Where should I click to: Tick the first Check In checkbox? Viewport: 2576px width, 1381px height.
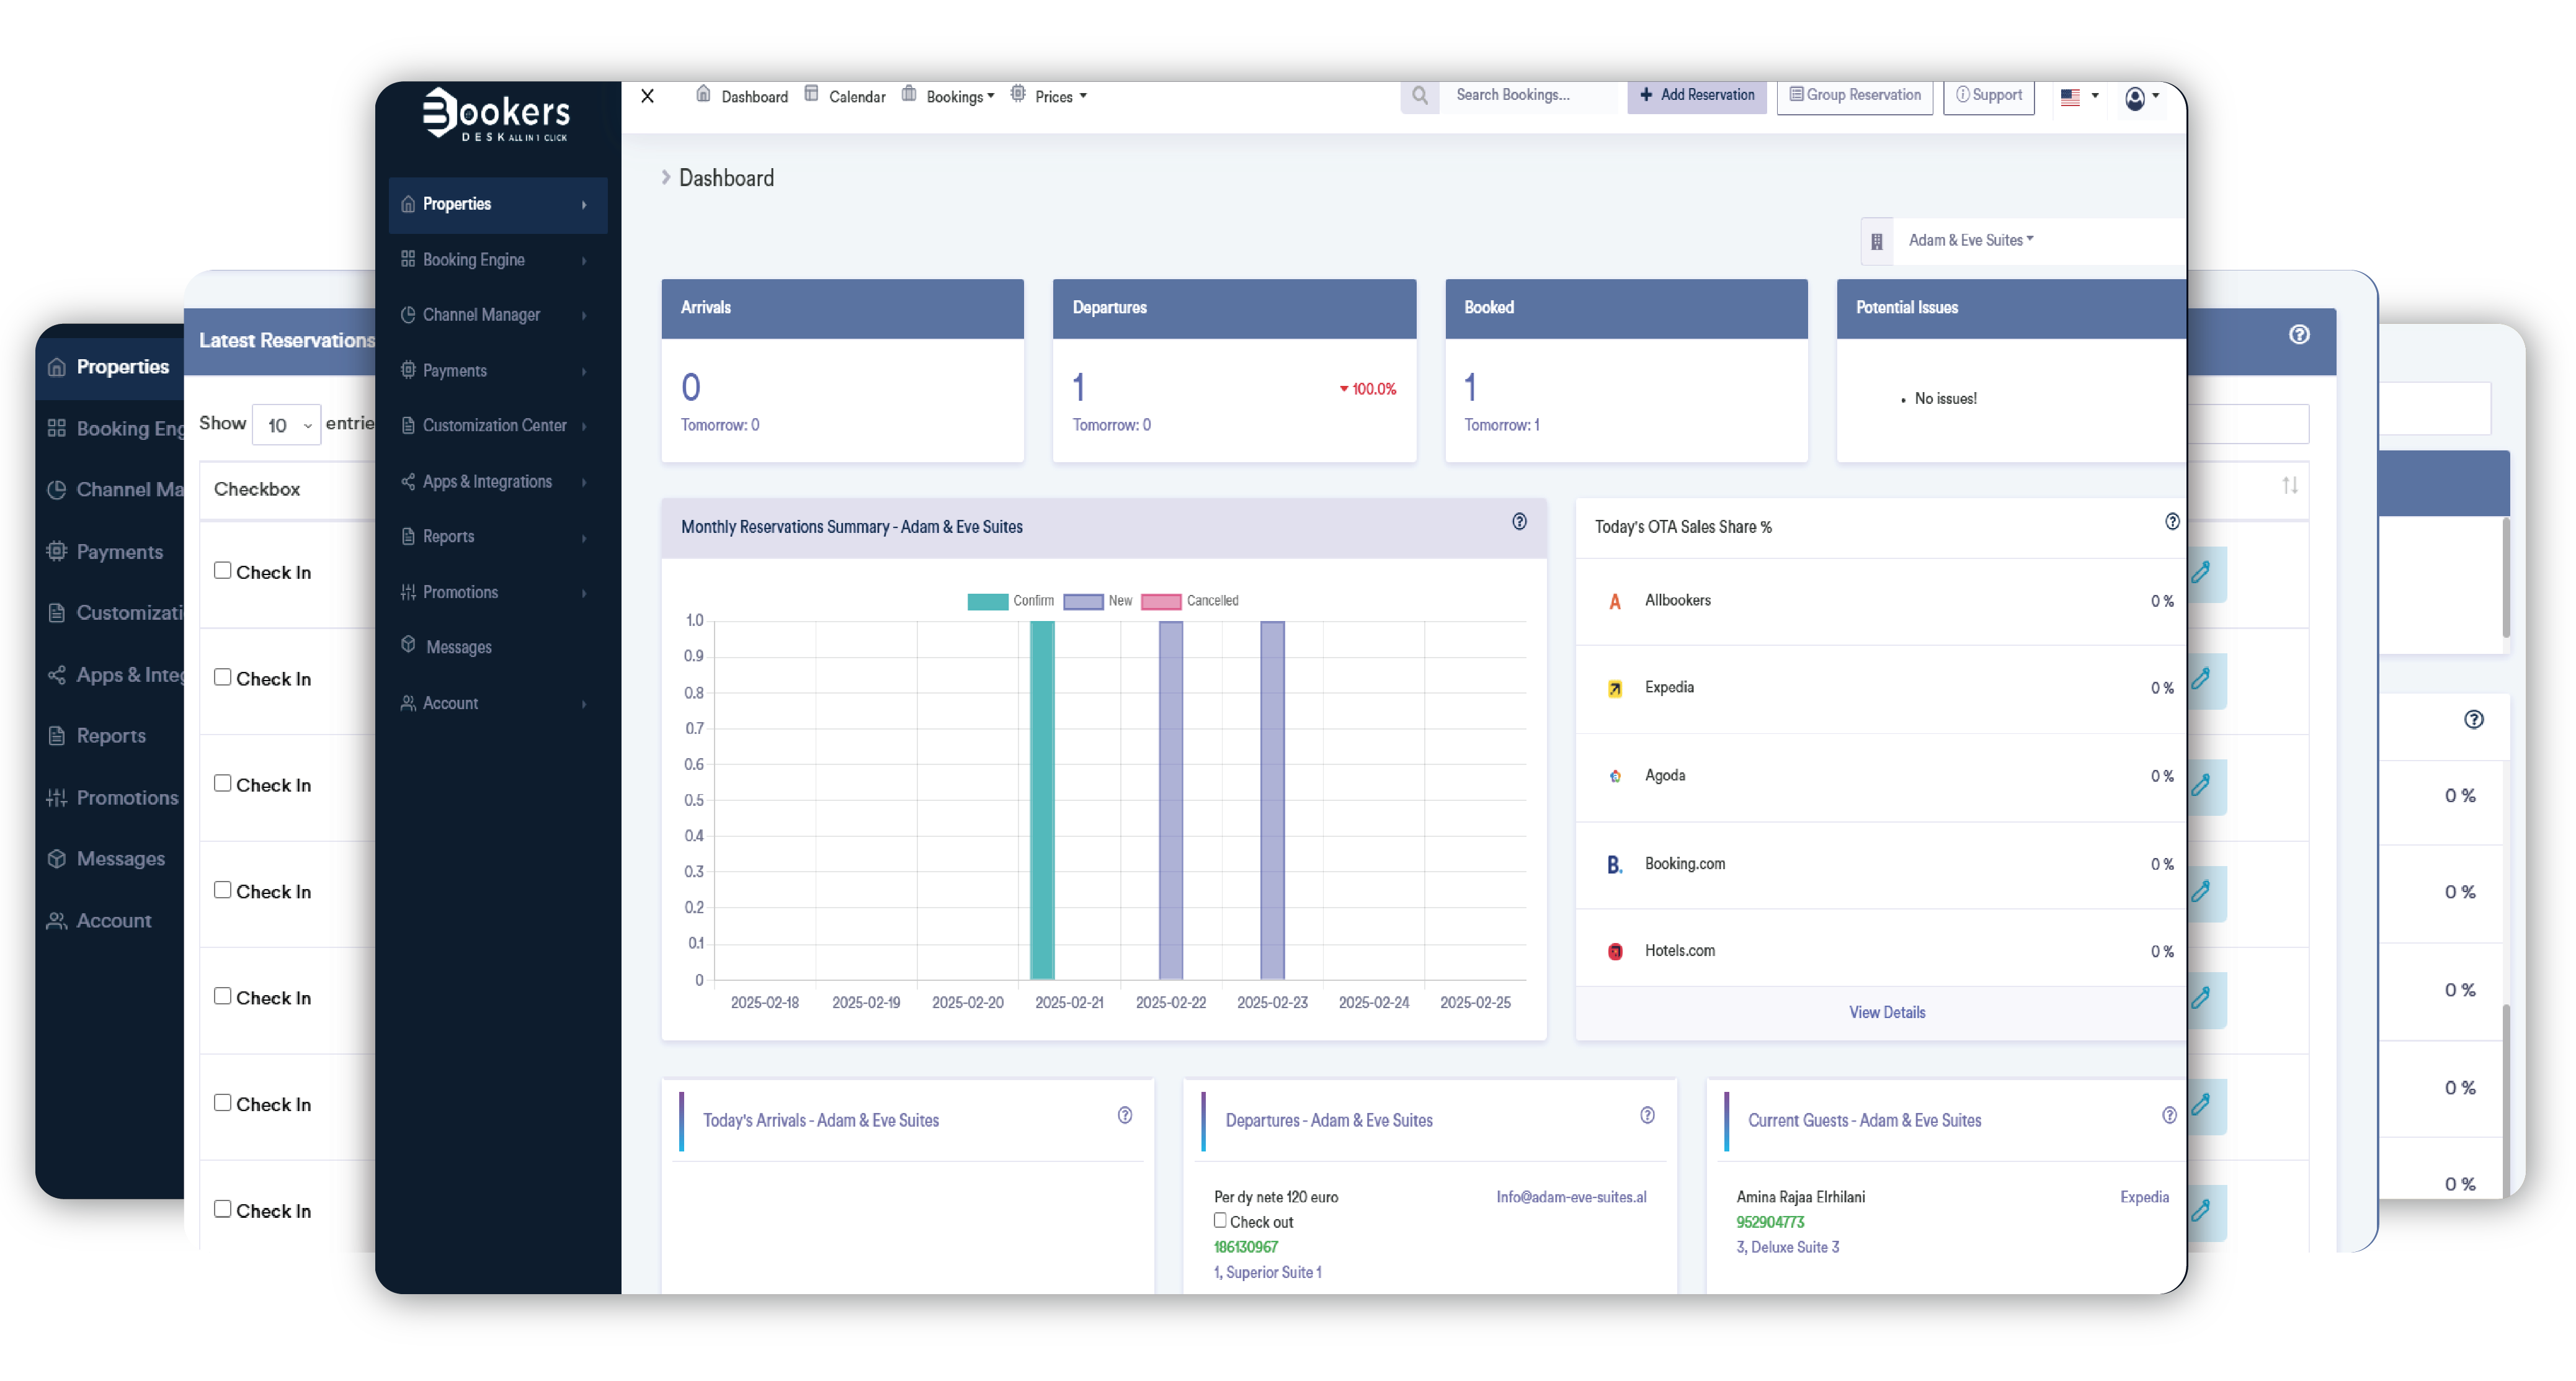(x=223, y=570)
